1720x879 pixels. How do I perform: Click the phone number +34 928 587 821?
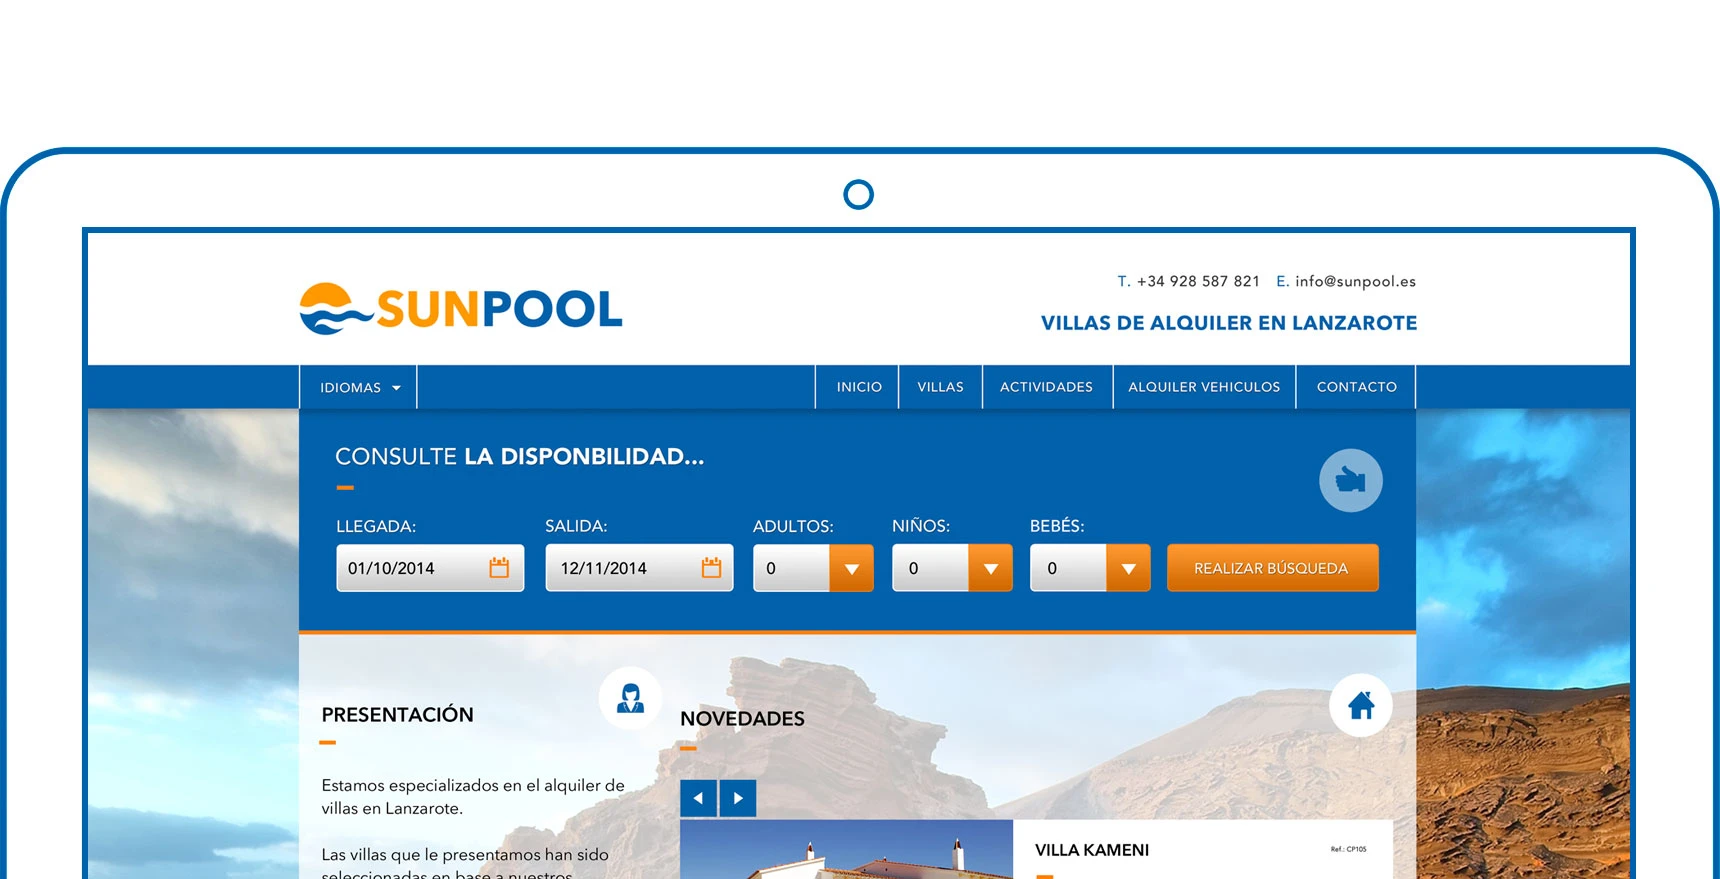point(1198,281)
